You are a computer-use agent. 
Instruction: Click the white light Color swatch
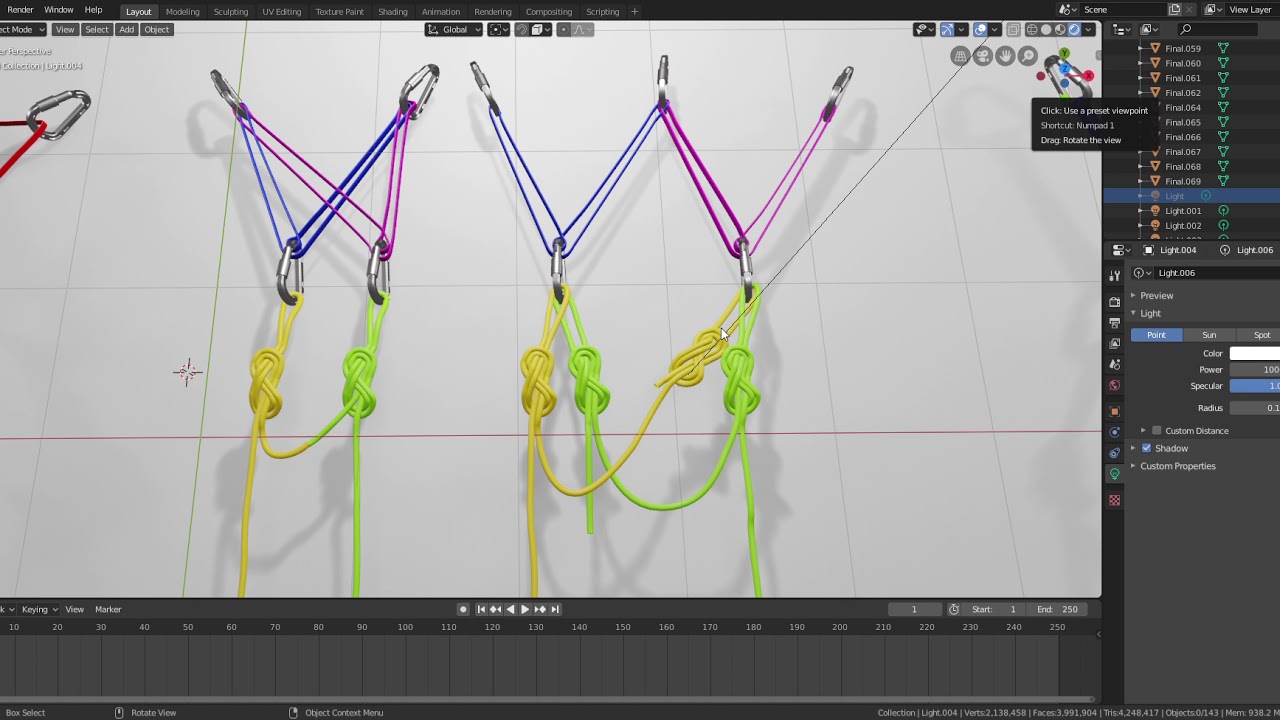tap(1255, 353)
